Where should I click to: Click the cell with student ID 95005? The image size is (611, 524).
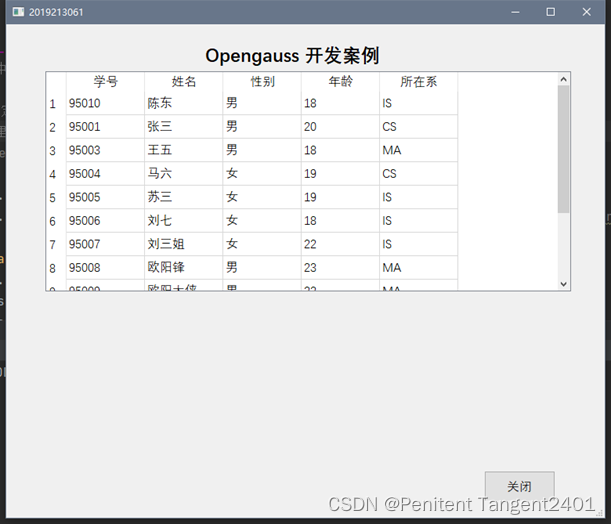tap(105, 197)
